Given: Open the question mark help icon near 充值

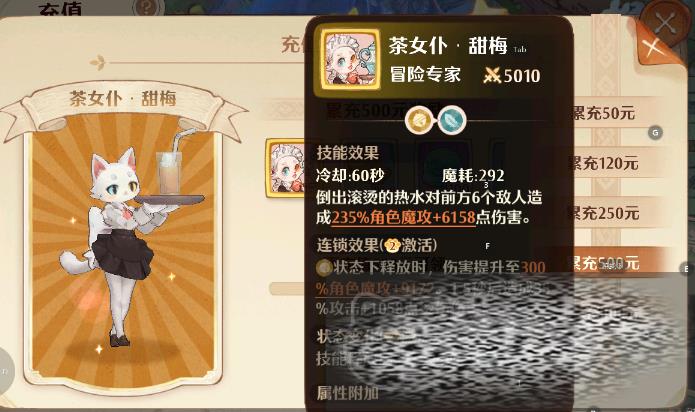Looking at the screenshot, I should click(x=147, y=7).
